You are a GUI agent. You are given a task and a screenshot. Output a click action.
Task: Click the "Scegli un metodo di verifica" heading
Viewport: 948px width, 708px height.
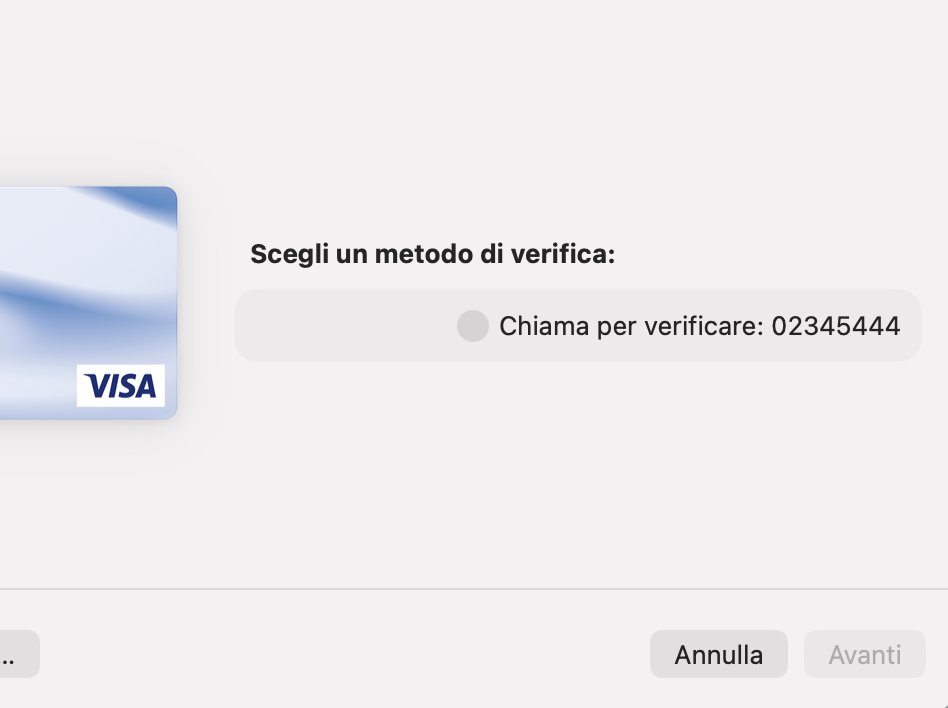pos(432,254)
